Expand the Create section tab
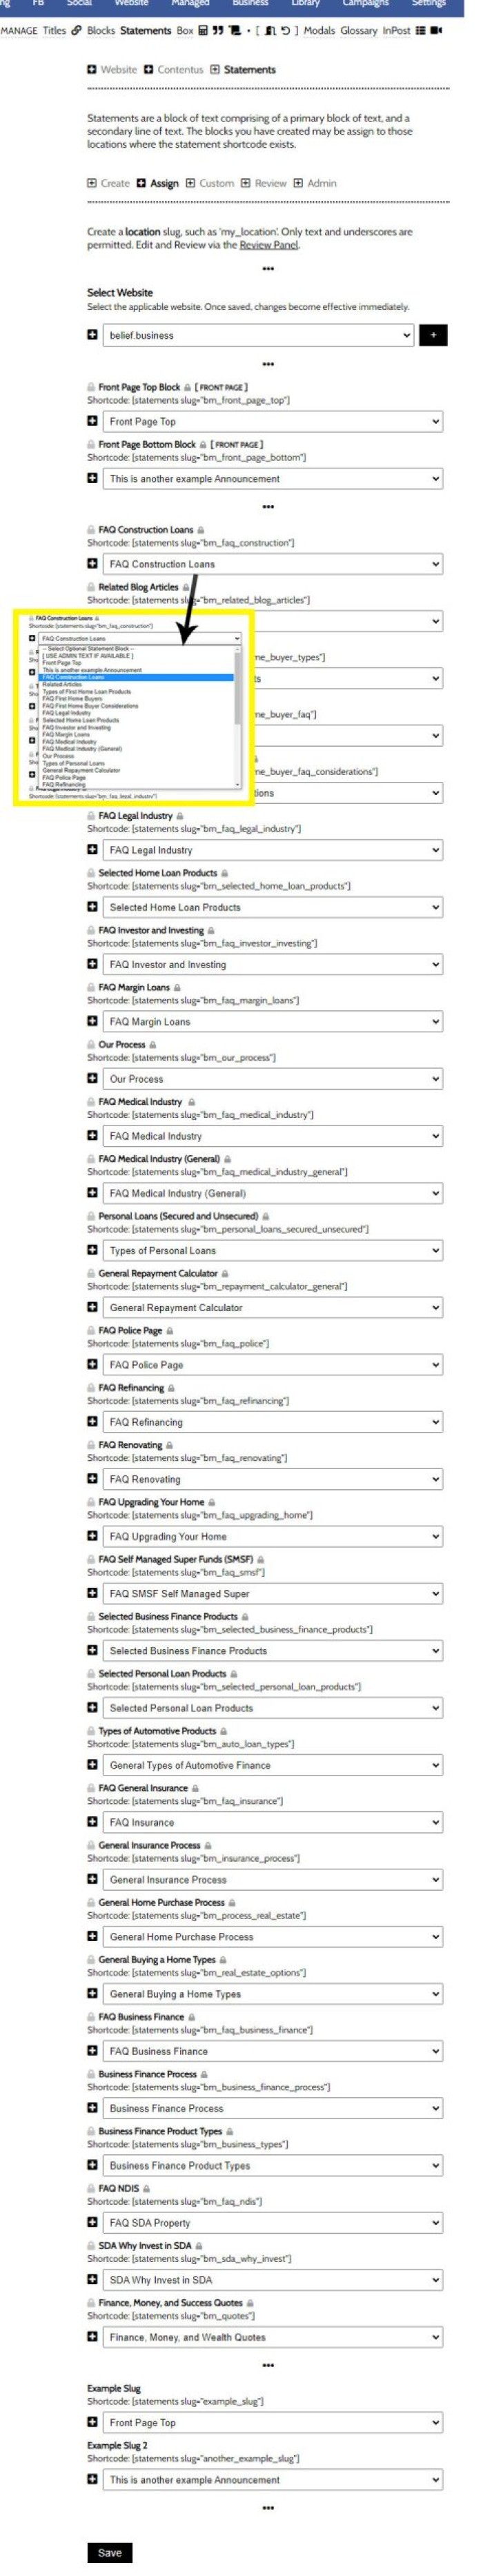 click(108, 184)
